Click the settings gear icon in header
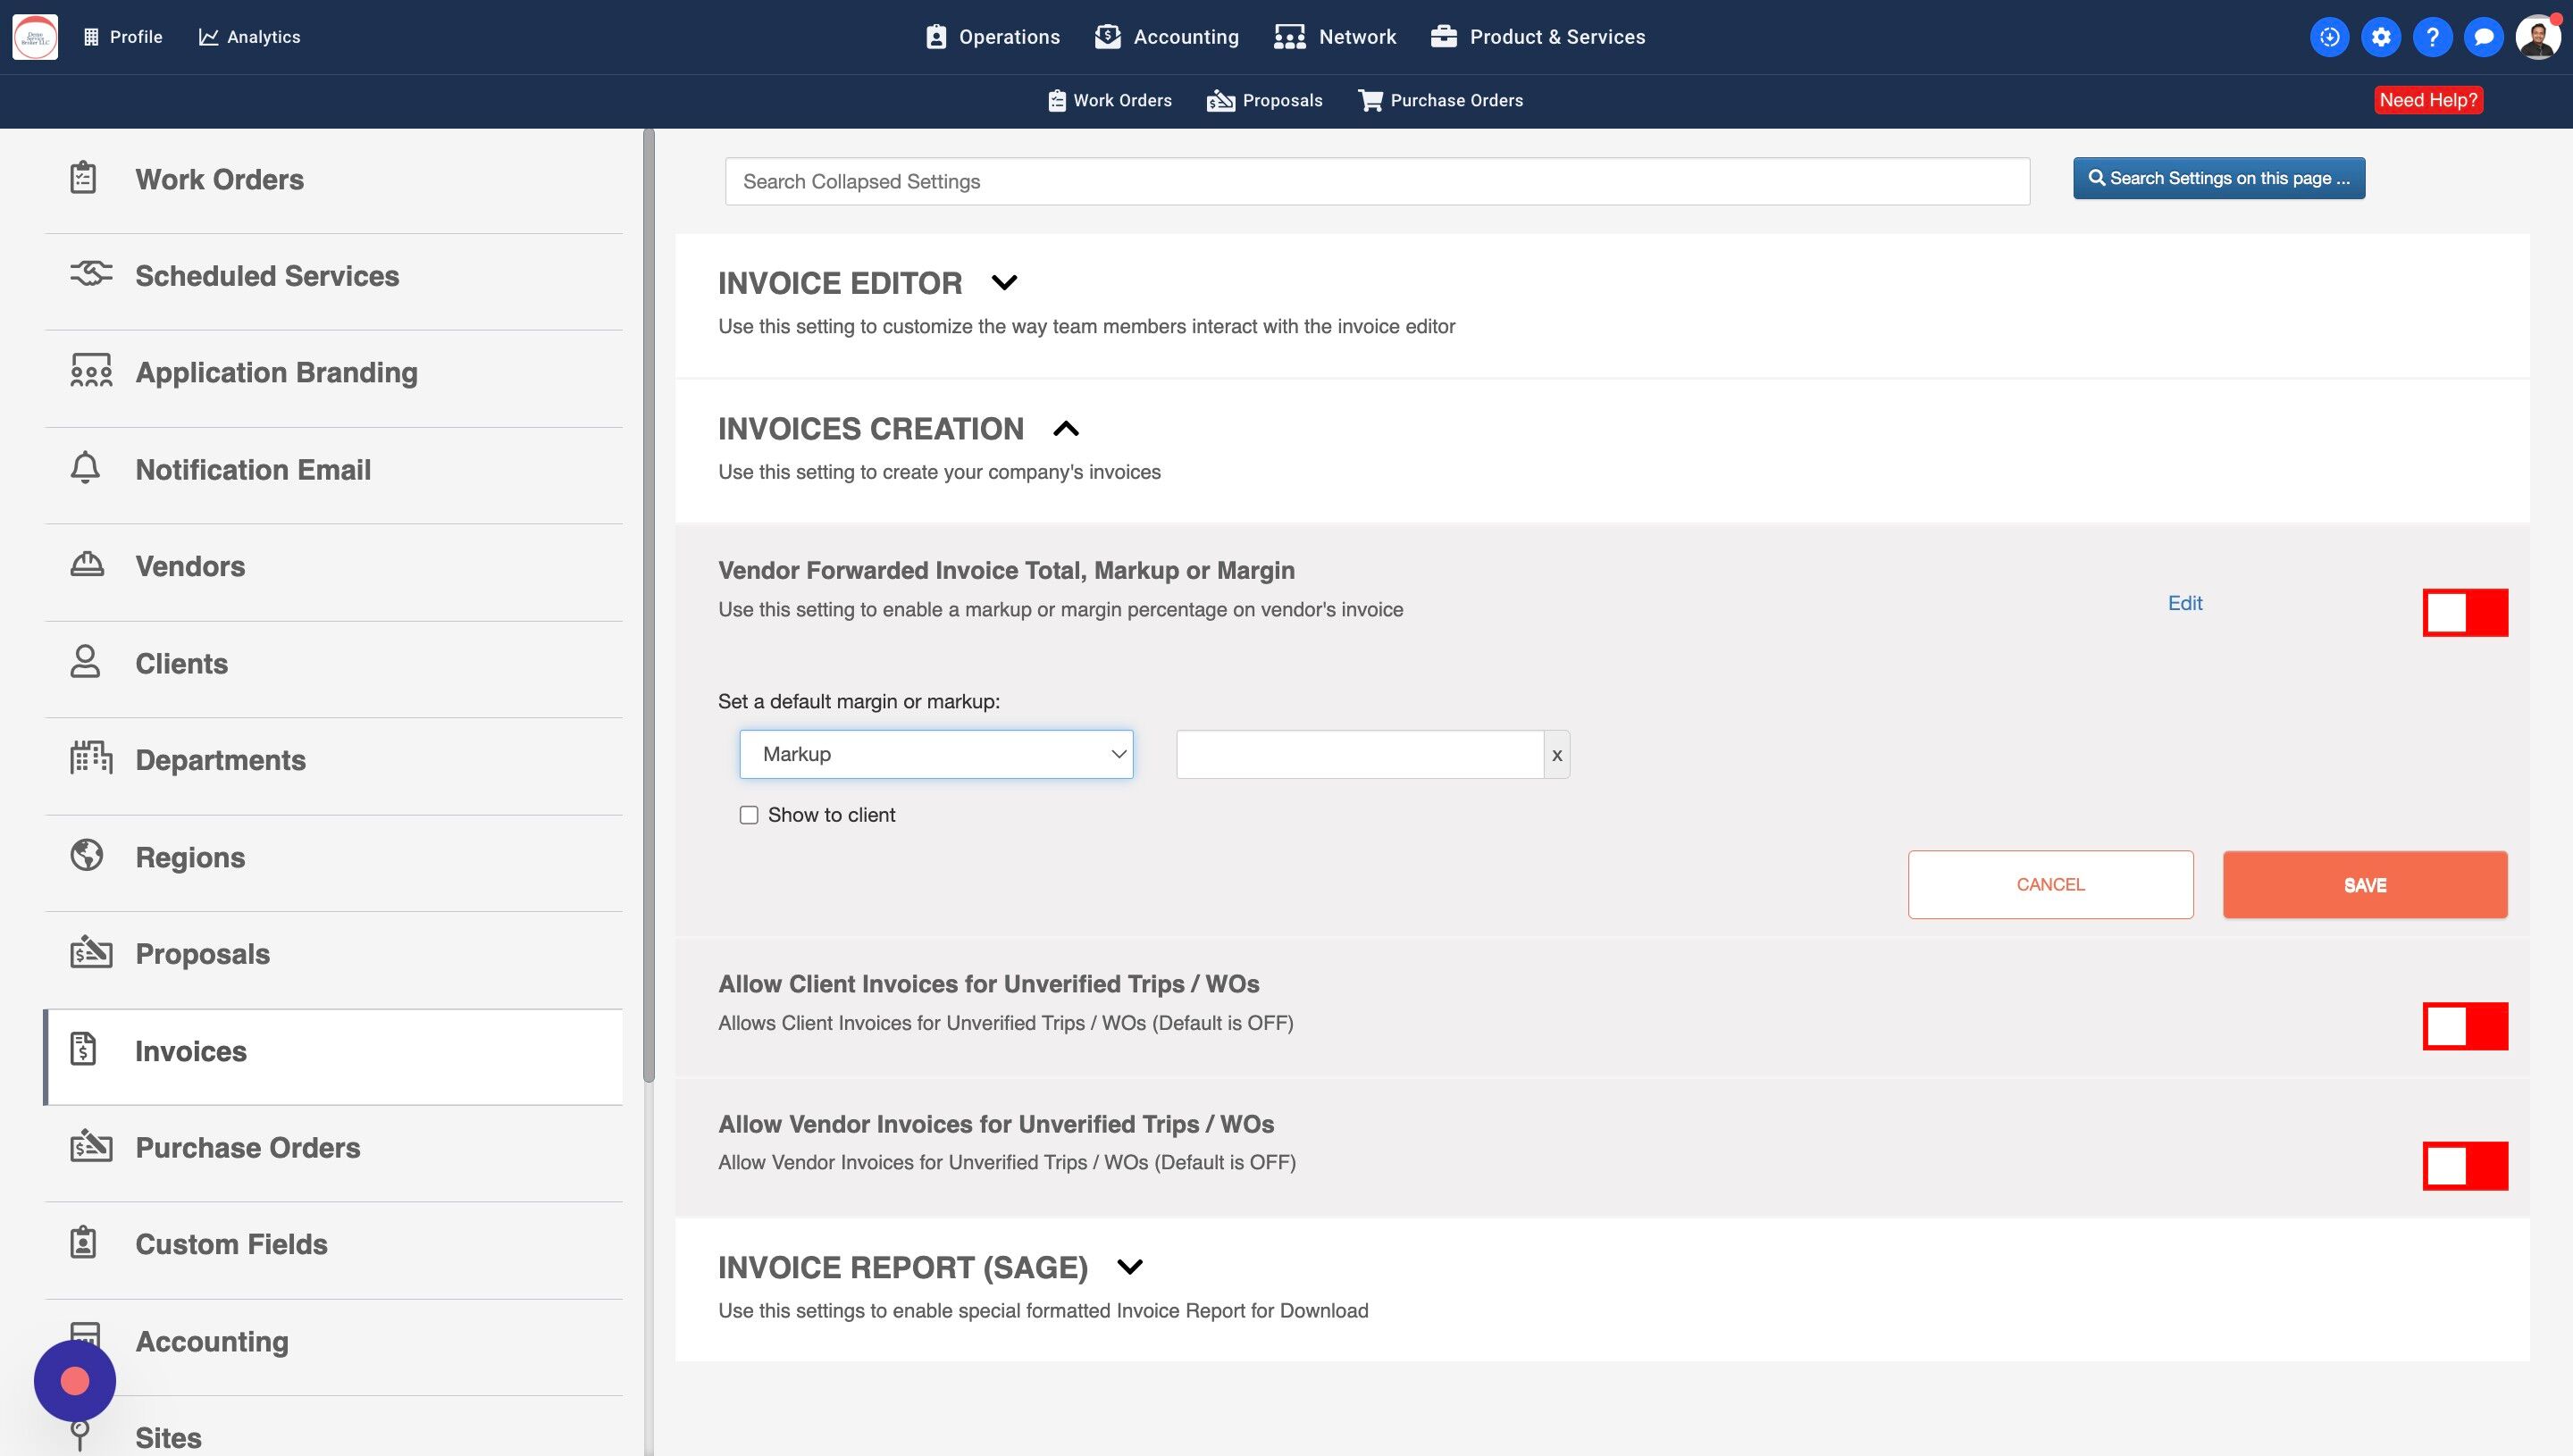 [x=2381, y=37]
